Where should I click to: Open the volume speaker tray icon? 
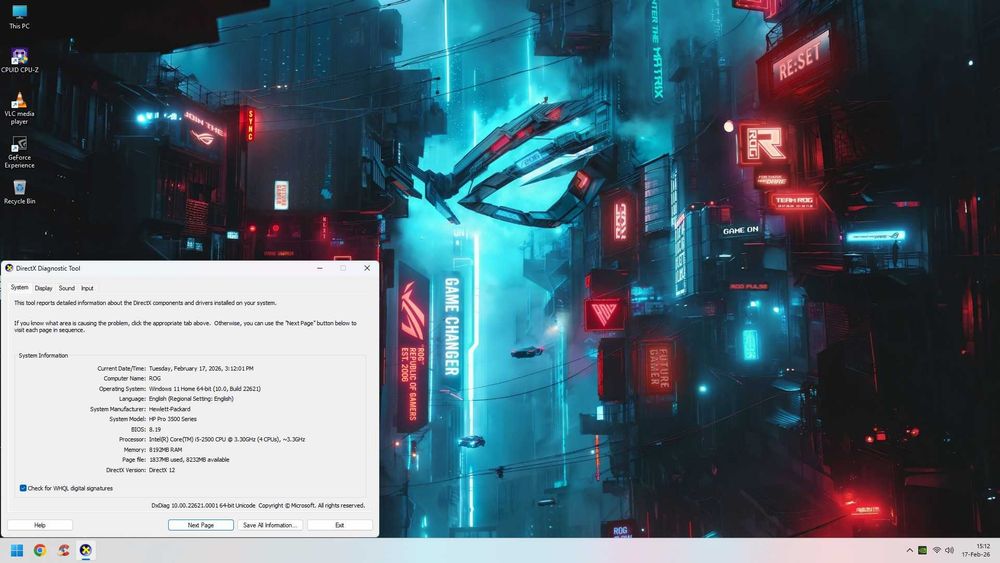tap(950, 550)
